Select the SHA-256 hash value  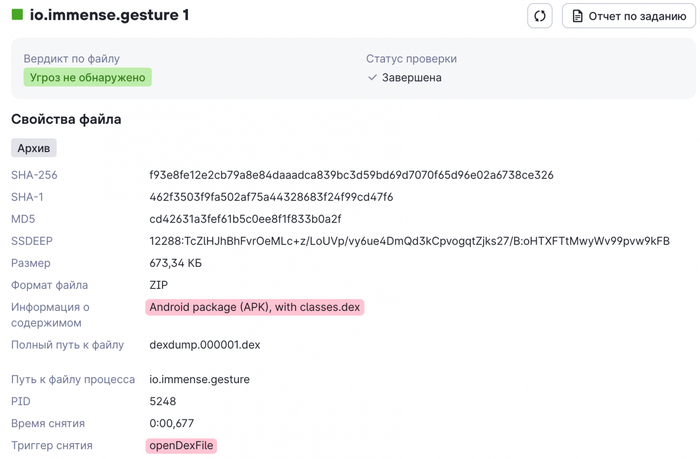click(351, 175)
